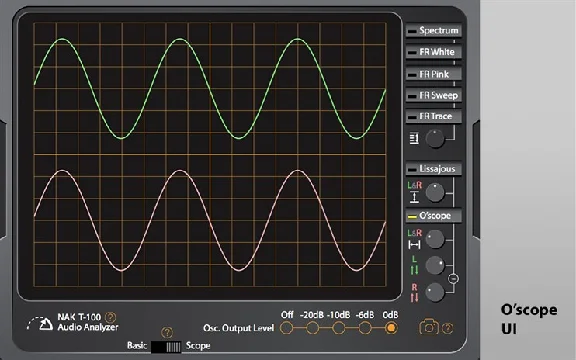The width and height of the screenshot is (576, 360).
Task: Click the L/R link circle connector
Action: pyautogui.click(x=453, y=279)
